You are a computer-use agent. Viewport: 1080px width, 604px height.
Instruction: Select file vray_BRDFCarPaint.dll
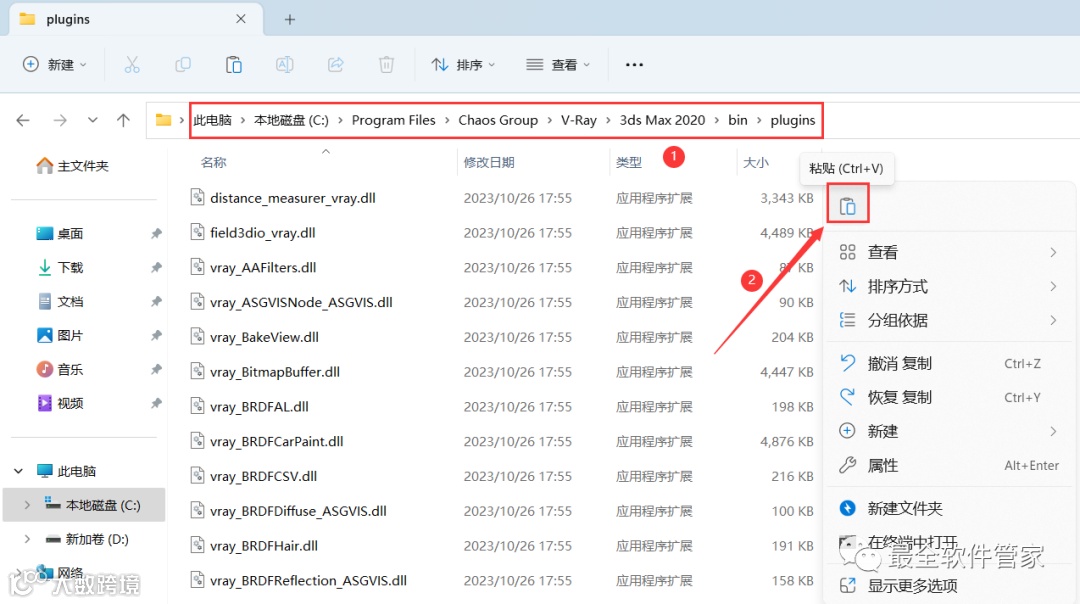277,441
